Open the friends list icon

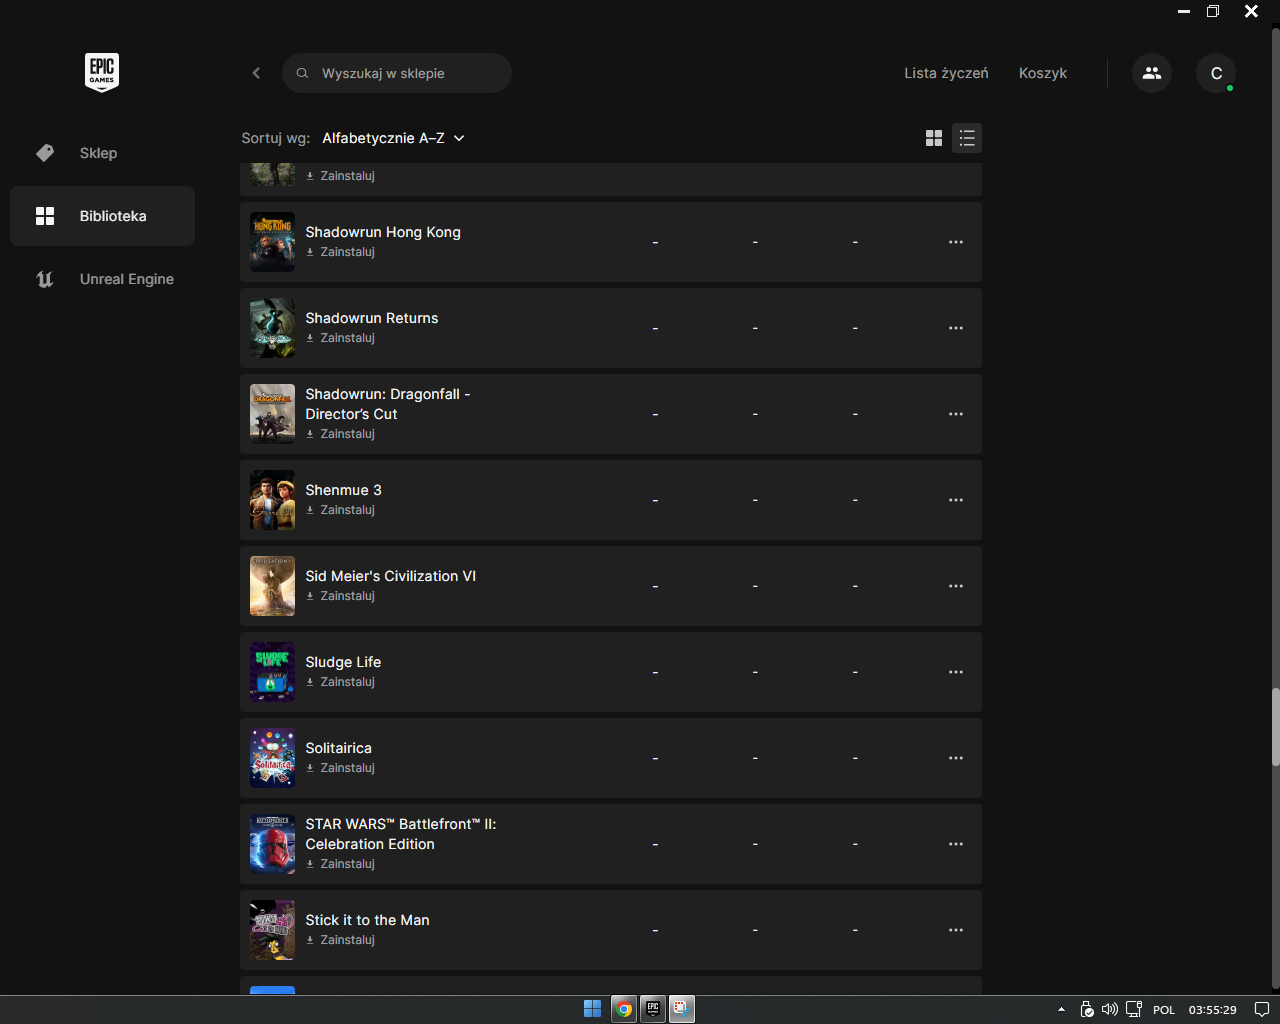pos(1152,73)
